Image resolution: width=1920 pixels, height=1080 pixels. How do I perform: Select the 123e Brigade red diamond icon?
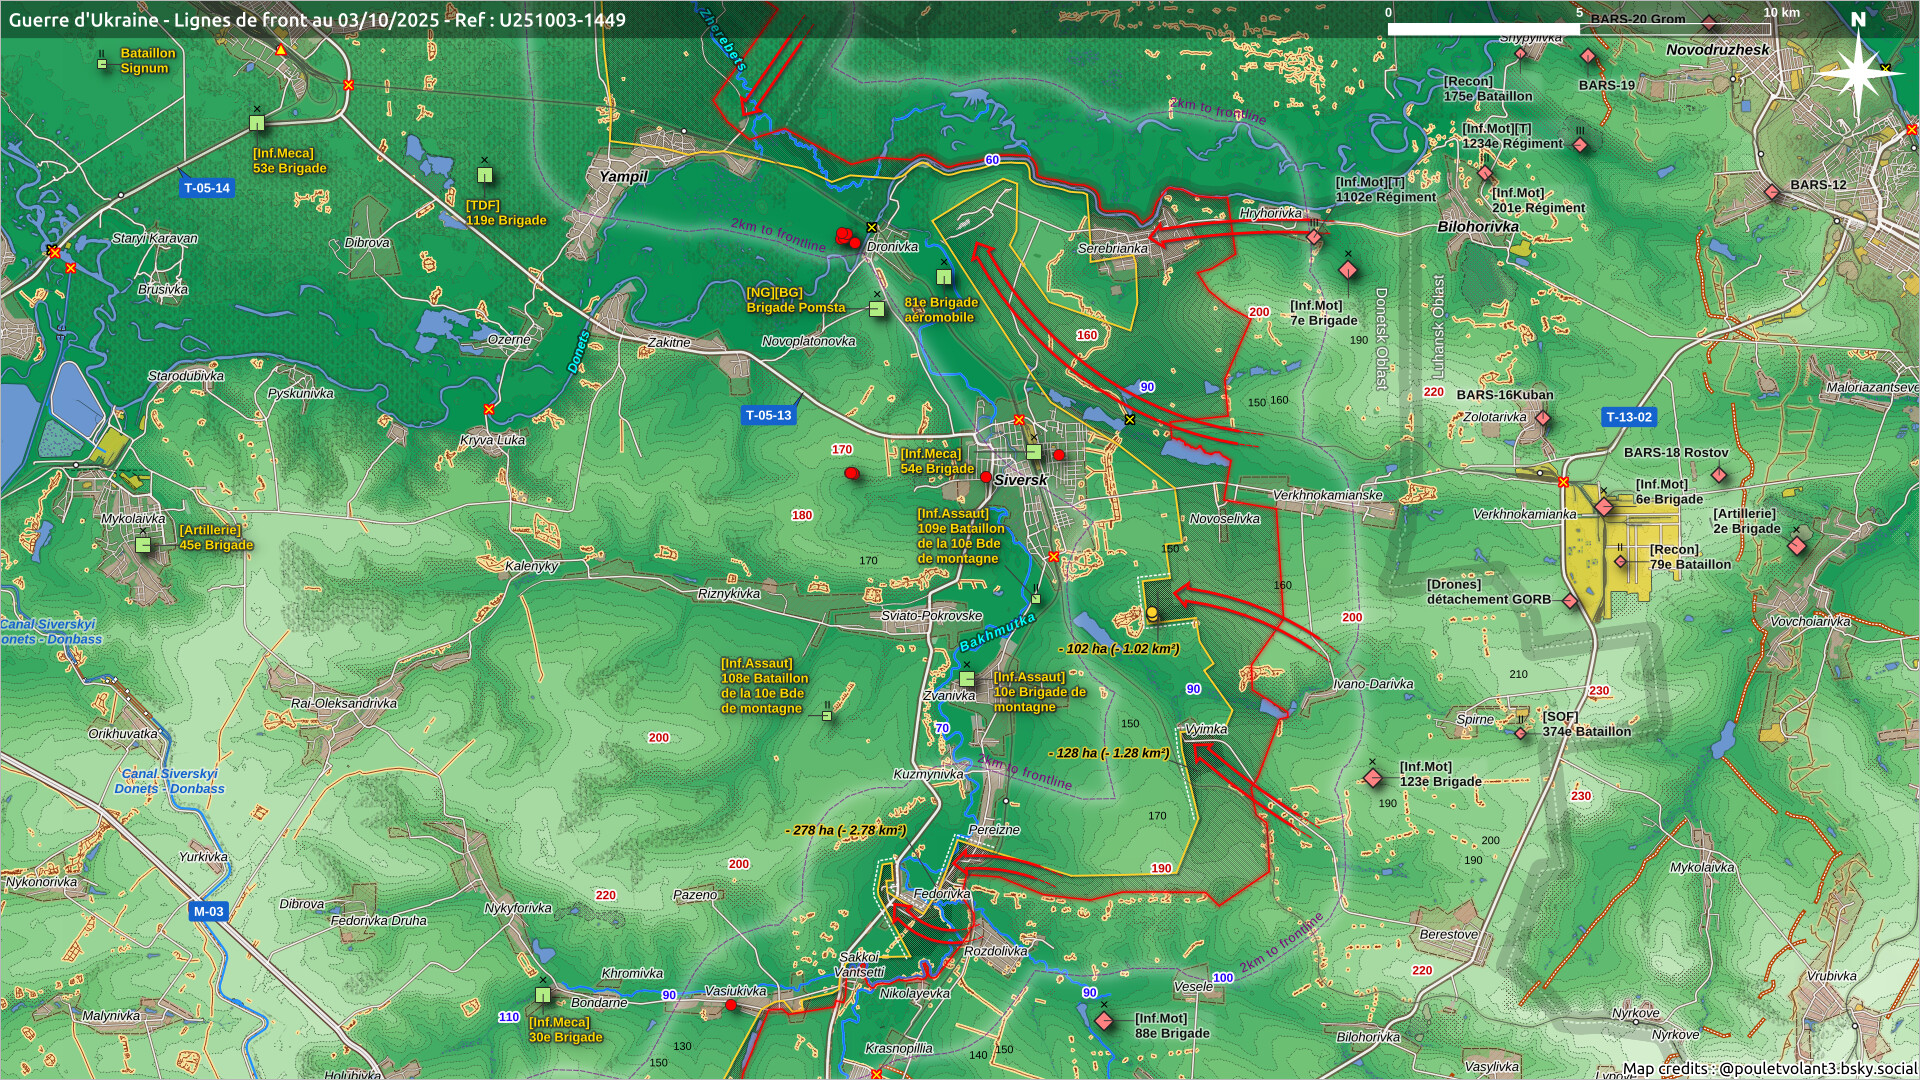pos(1373,778)
